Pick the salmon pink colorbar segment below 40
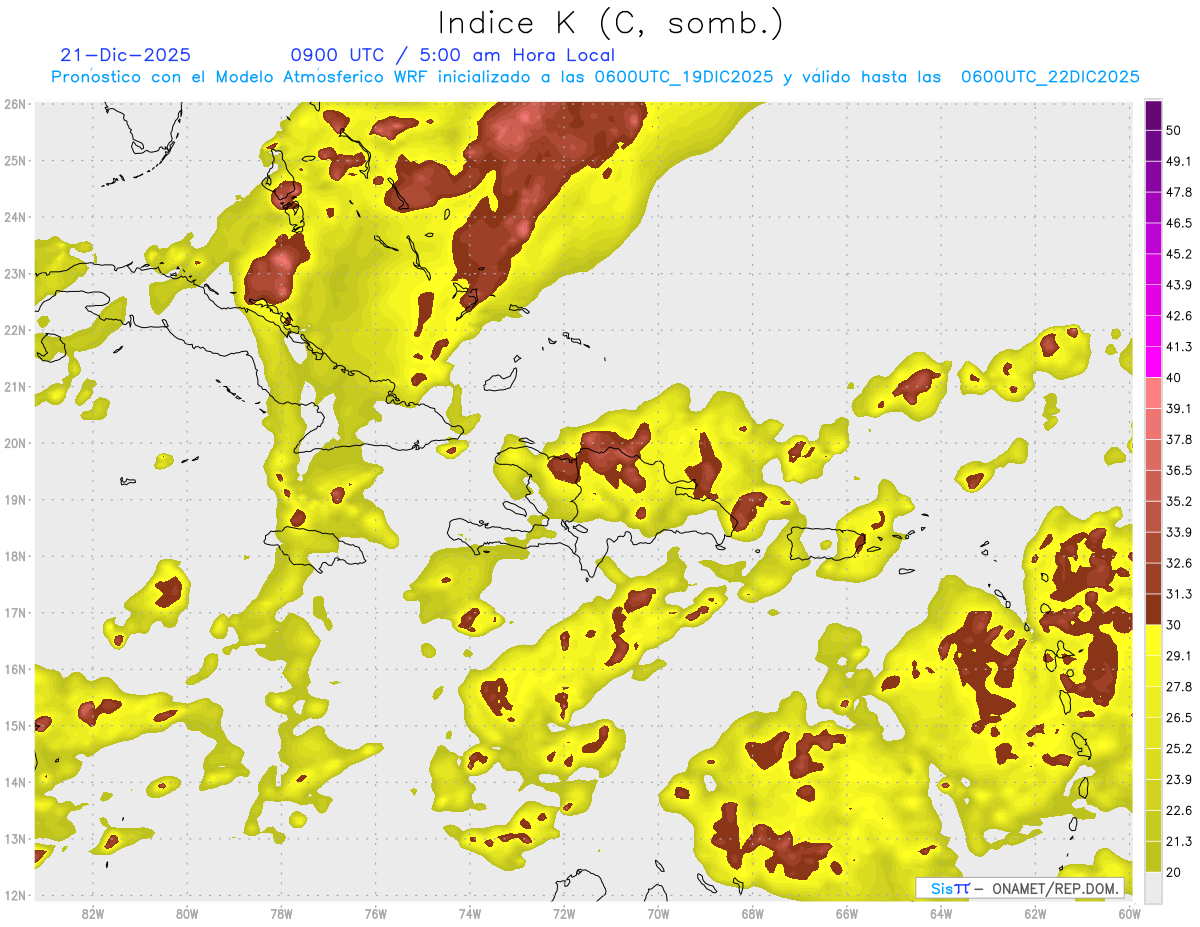Image resolution: width=1200 pixels, height=927 pixels. tap(1153, 393)
